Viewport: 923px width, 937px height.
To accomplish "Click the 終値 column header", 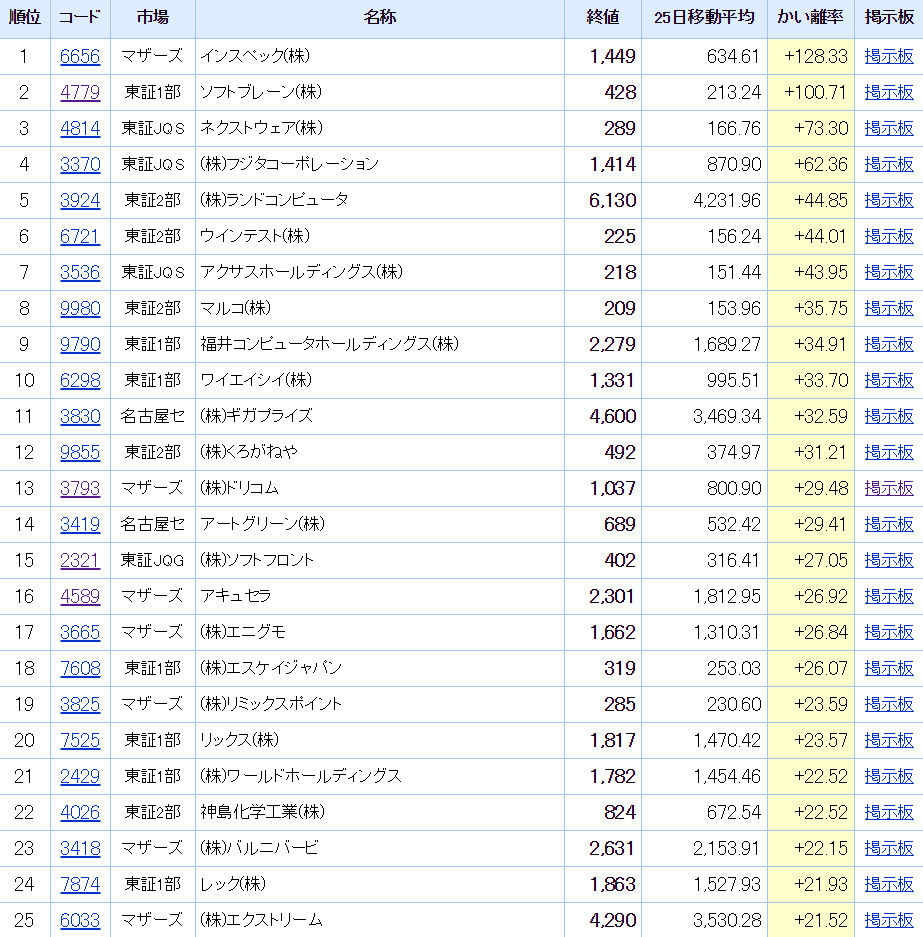I will [x=602, y=17].
